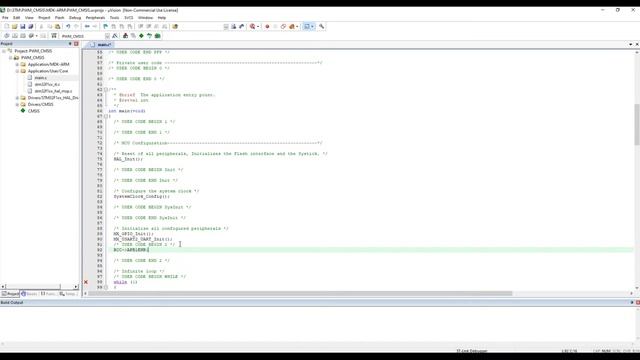Open the Help menu

(162, 18)
